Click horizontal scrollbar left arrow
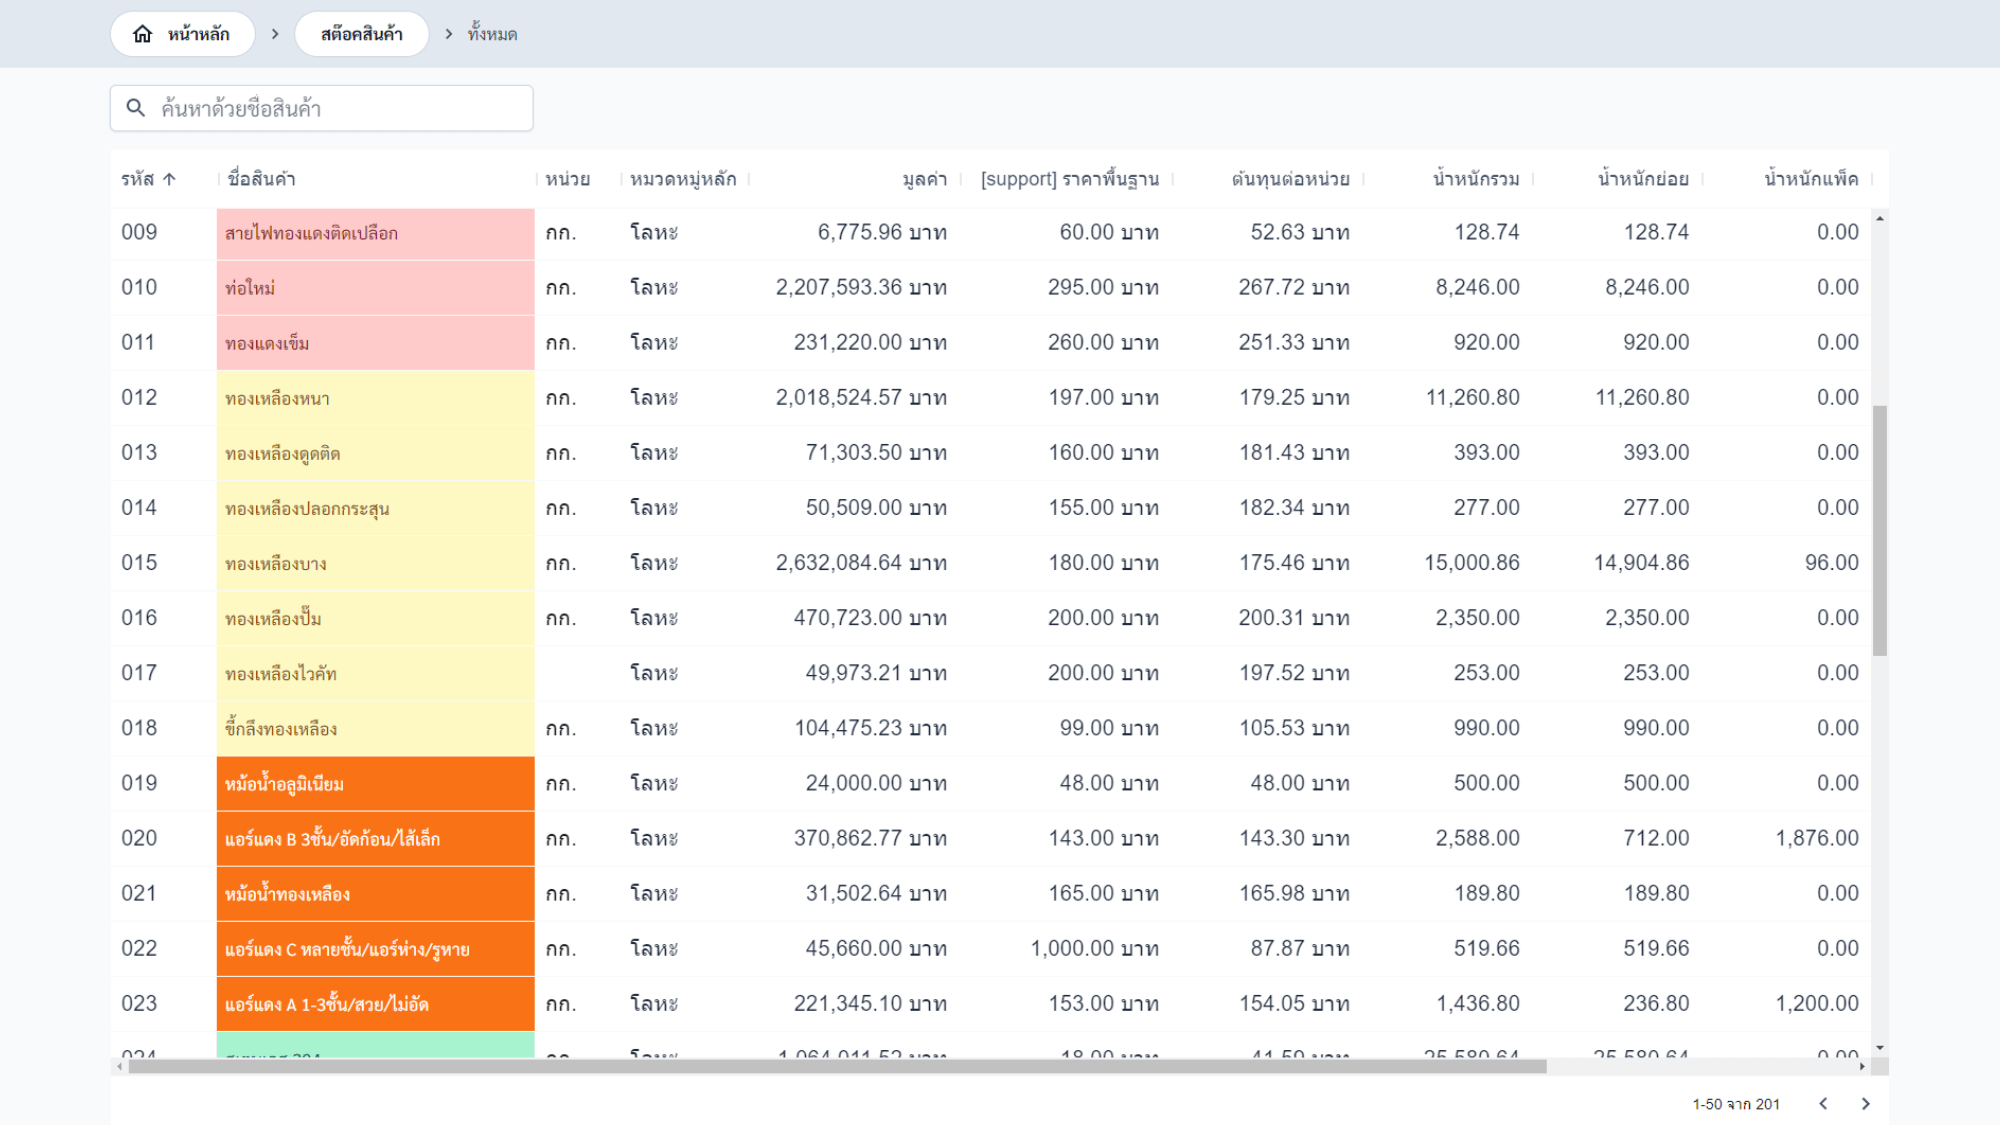Image resolution: width=2000 pixels, height=1125 pixels. click(120, 1067)
